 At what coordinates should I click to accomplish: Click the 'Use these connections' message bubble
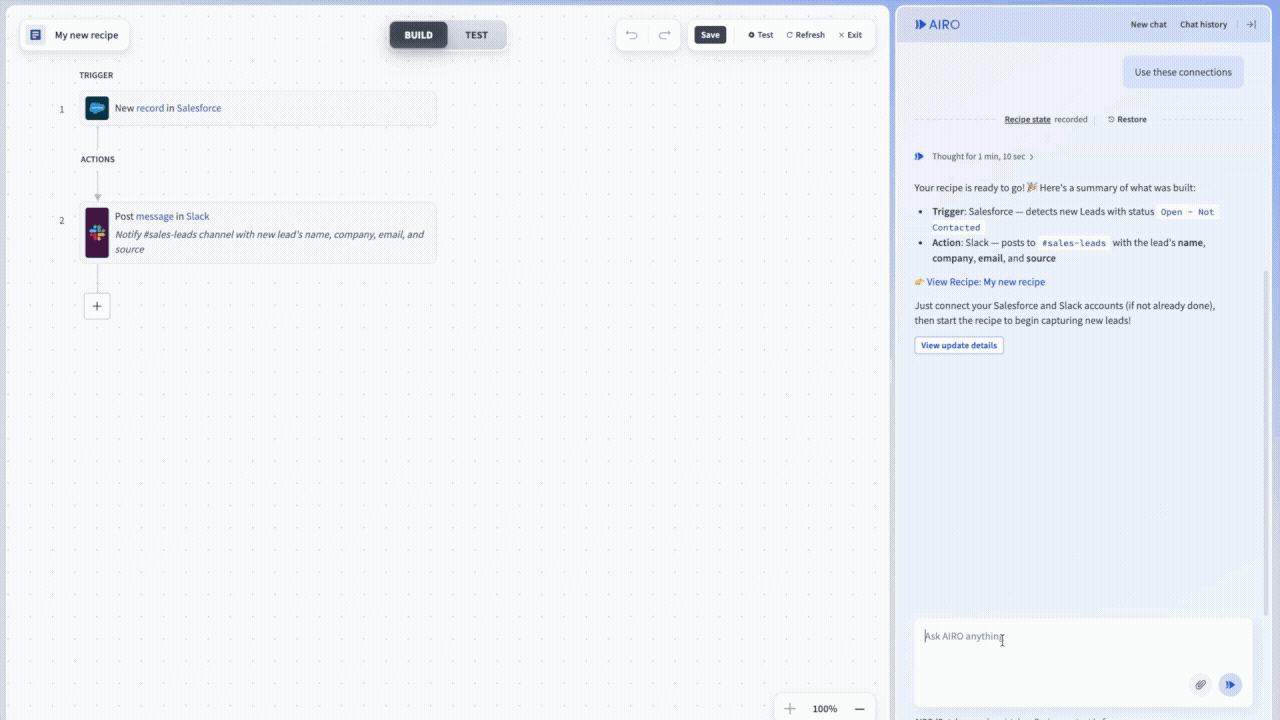pyautogui.click(x=1183, y=72)
